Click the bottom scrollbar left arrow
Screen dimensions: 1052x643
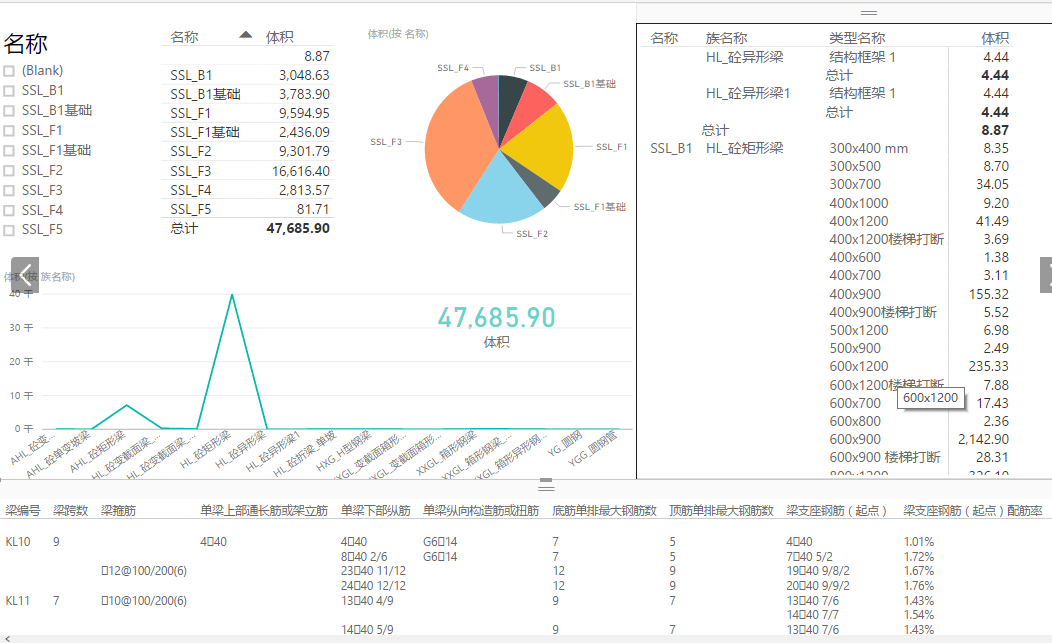(x=7, y=638)
